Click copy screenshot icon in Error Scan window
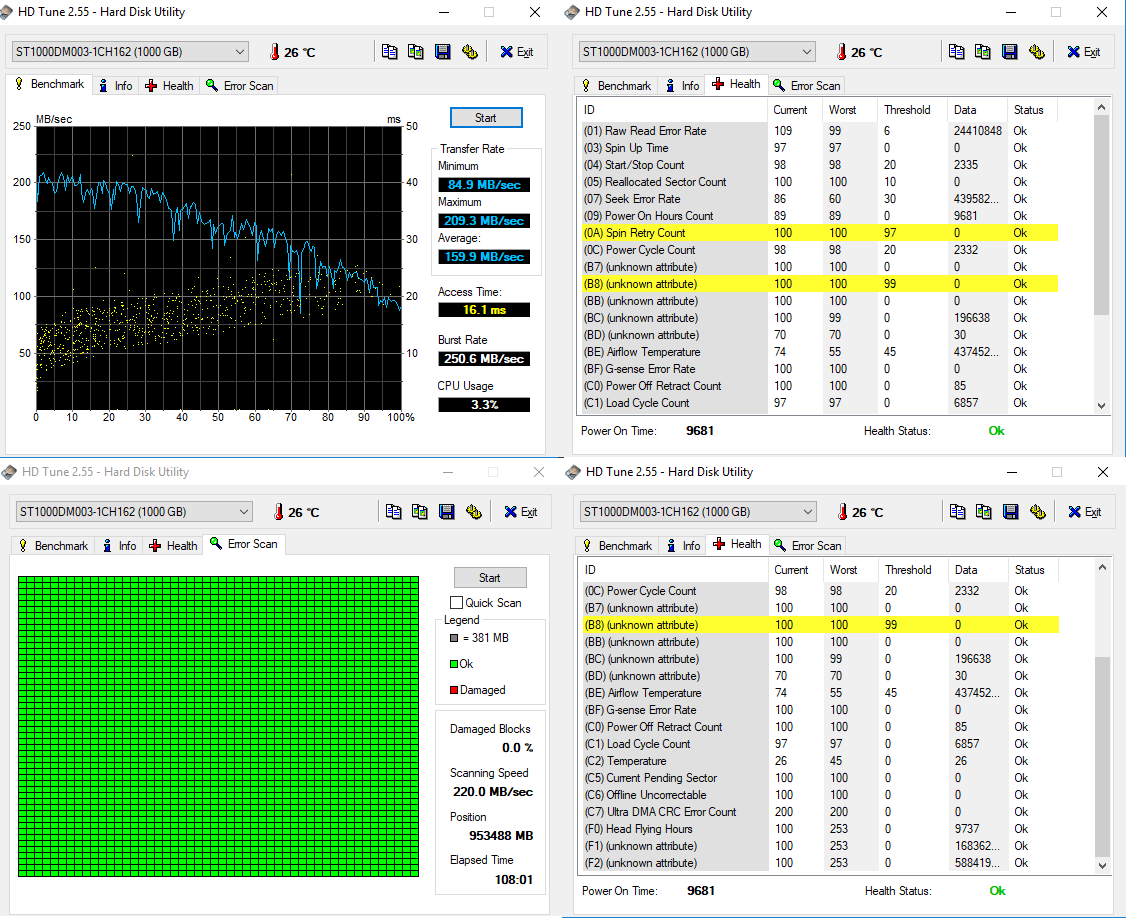 (420, 512)
